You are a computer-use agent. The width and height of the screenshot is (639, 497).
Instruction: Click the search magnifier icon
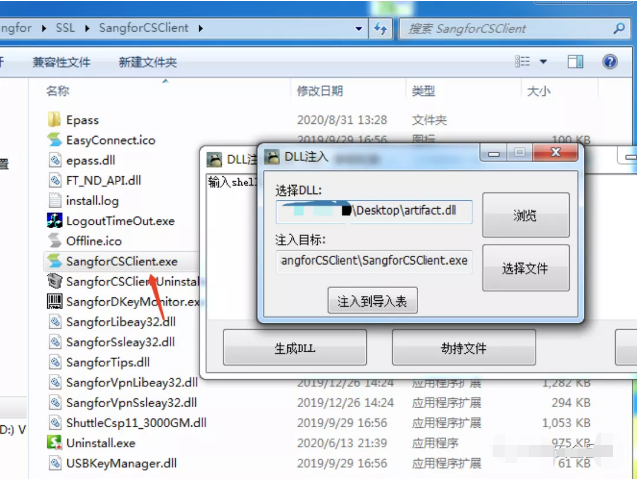[619, 29]
